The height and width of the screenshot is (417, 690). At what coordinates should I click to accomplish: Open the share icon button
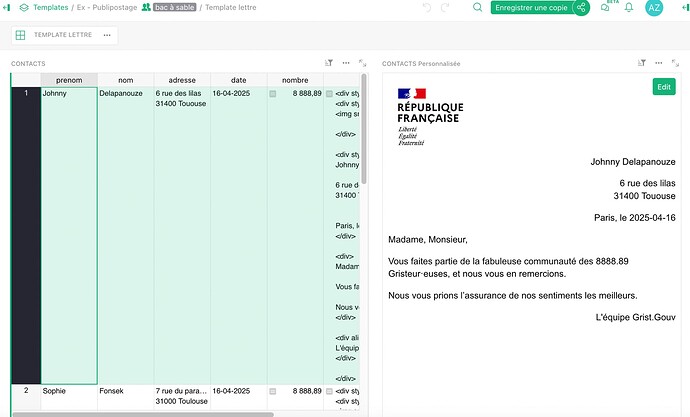(x=581, y=7)
